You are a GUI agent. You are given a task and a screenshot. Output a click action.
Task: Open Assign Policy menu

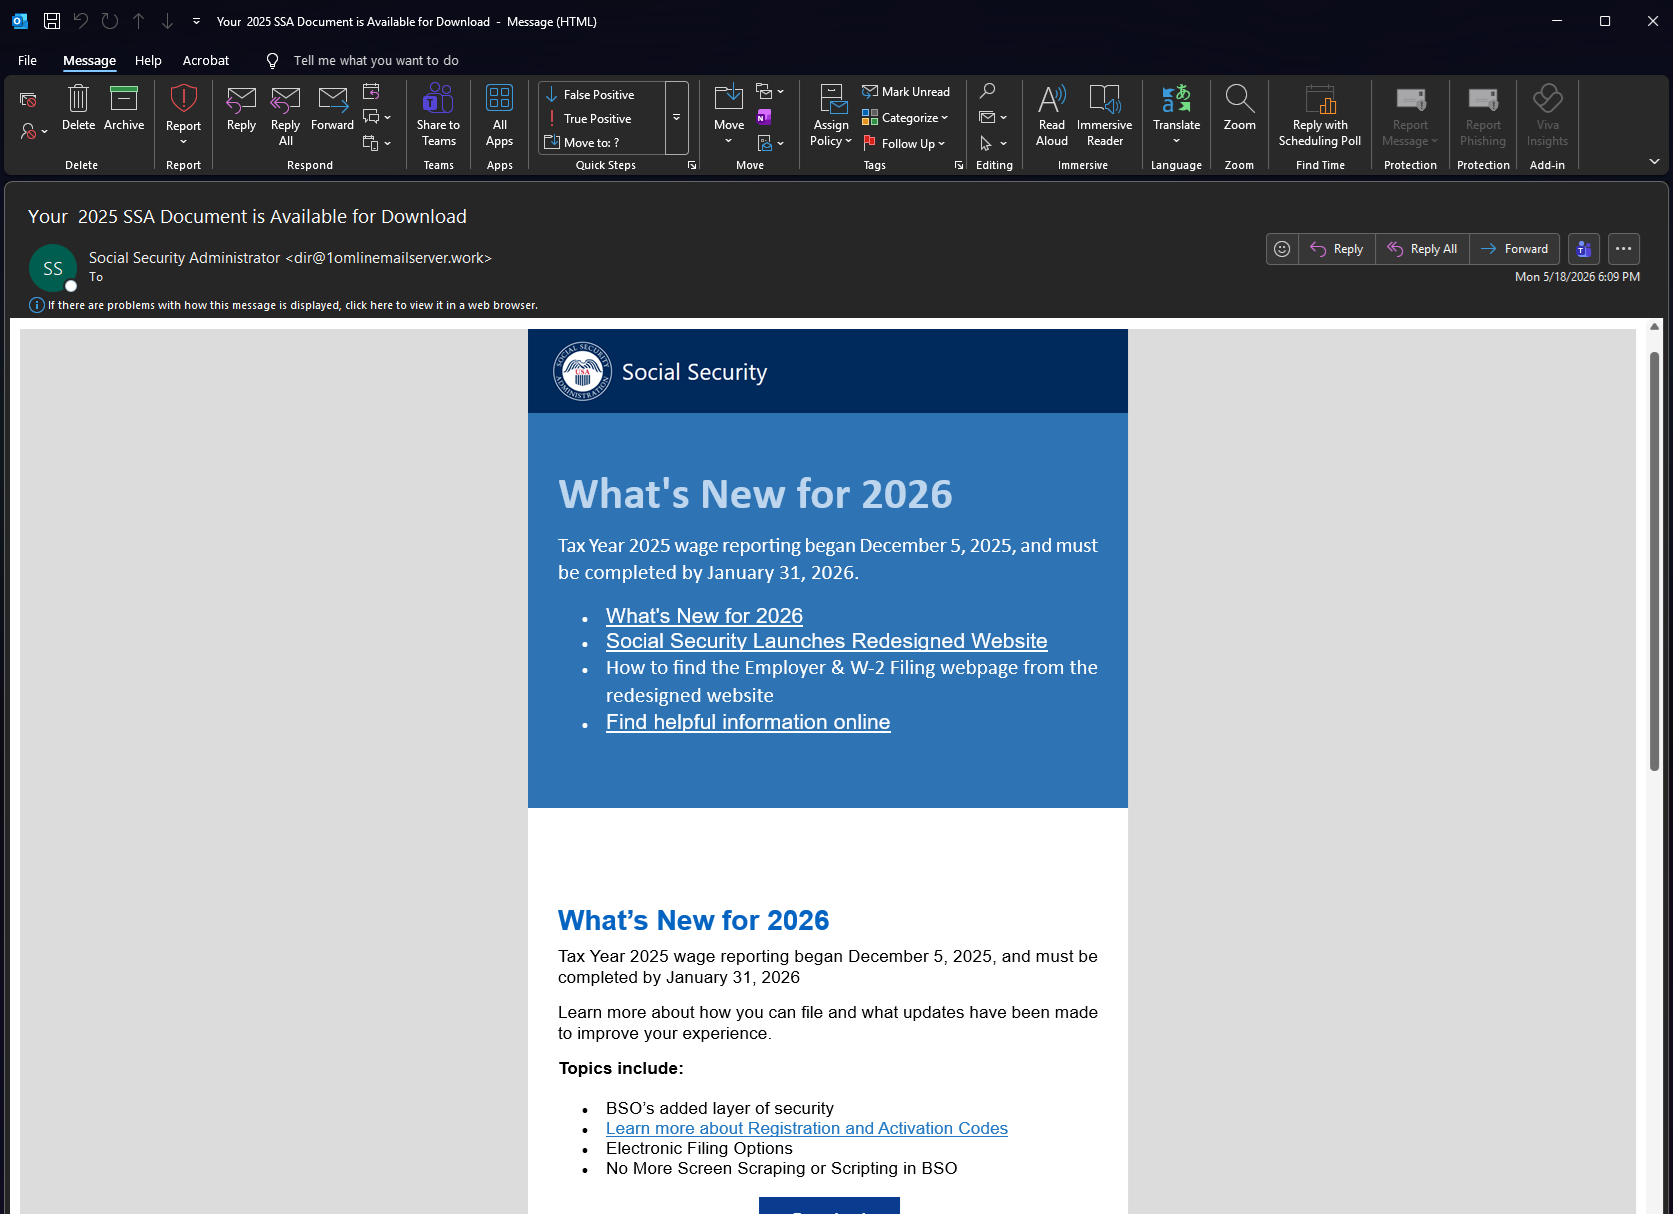tap(831, 115)
